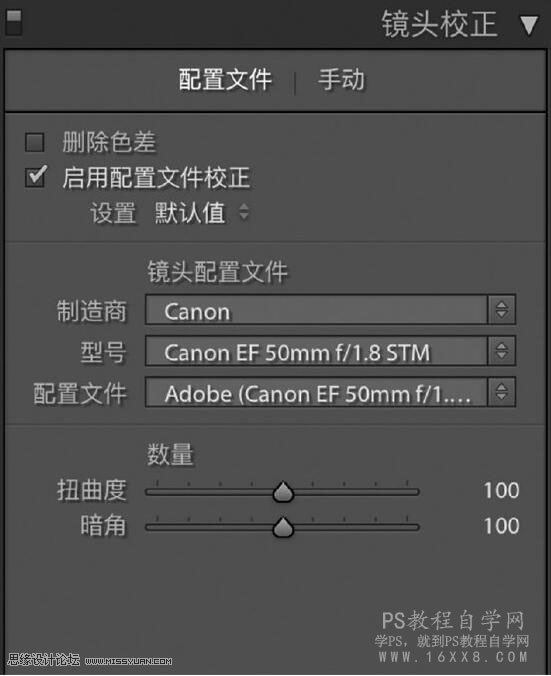Uncheck 启用配置文件校正 checkbox
551x676 pixels.
[35, 177]
